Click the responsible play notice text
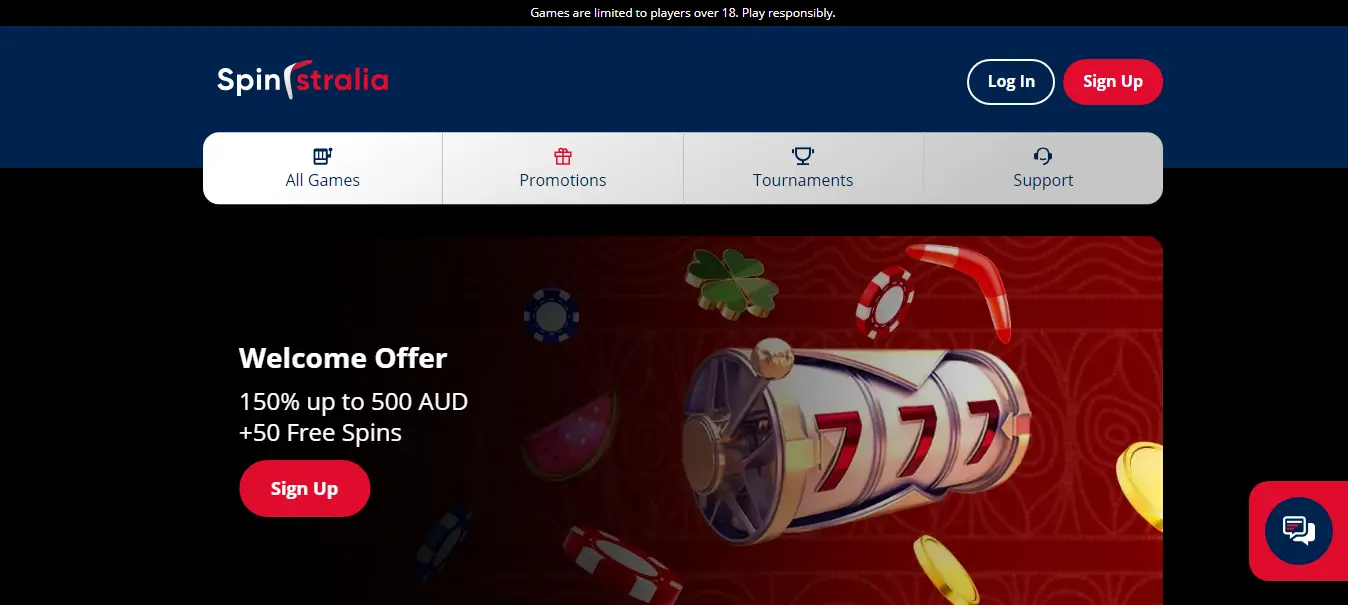Viewport: 1348px width, 605px height. pos(683,13)
